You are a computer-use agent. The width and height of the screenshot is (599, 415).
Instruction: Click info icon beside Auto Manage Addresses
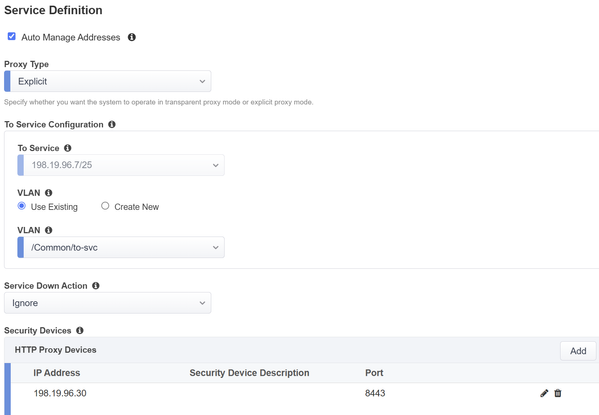(x=132, y=37)
